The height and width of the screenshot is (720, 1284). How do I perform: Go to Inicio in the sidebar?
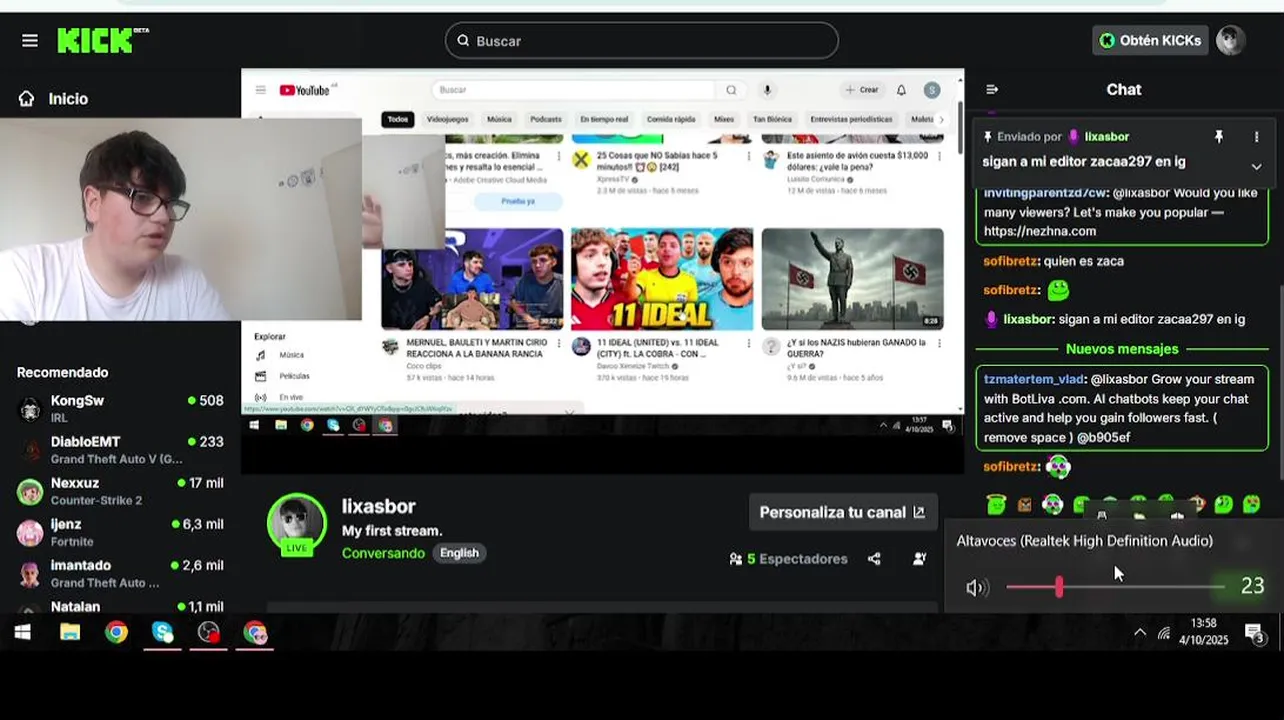point(54,98)
